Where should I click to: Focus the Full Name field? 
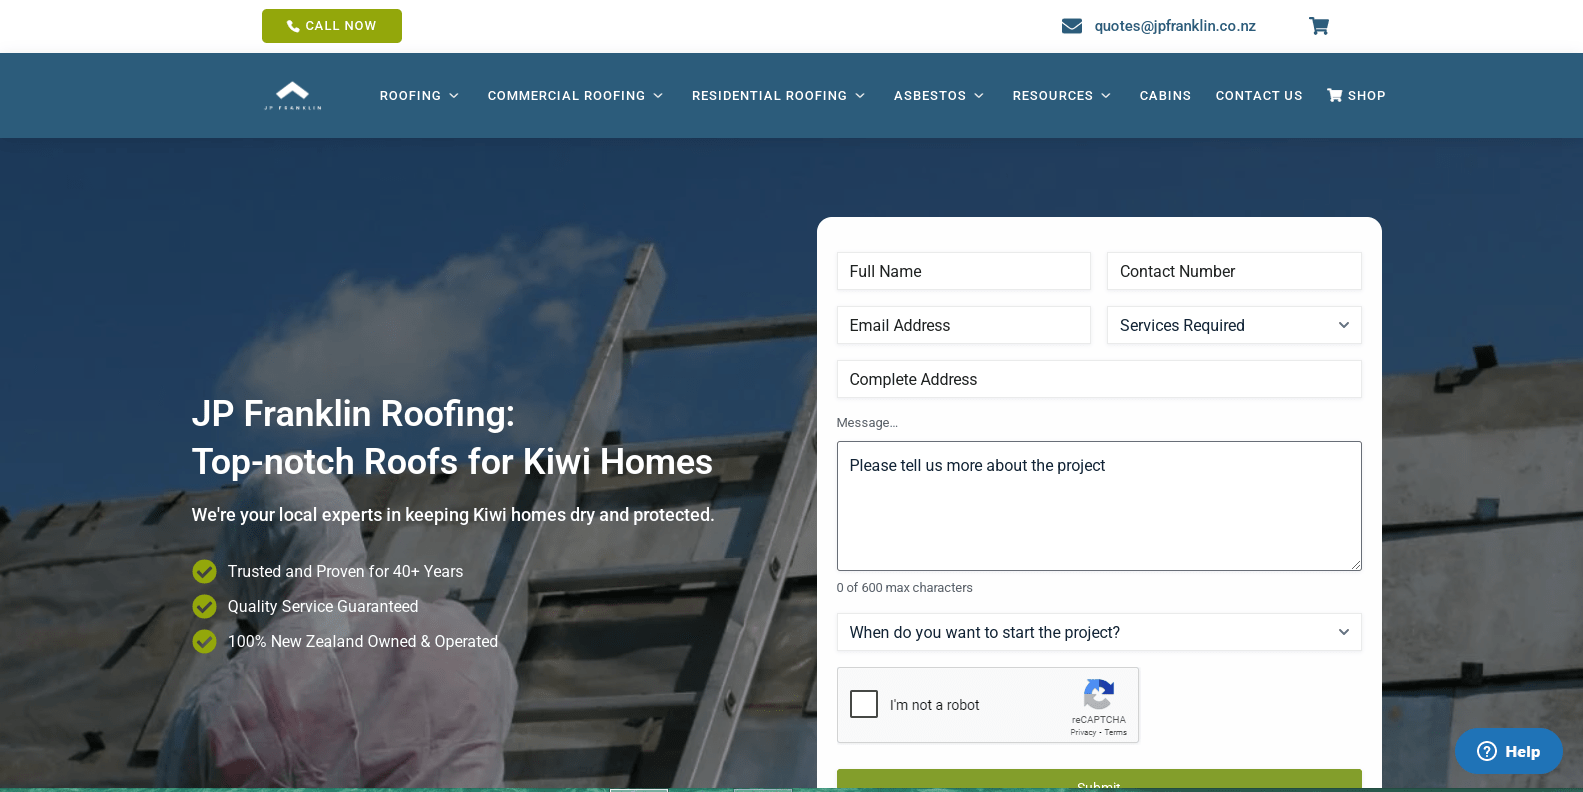pos(964,271)
